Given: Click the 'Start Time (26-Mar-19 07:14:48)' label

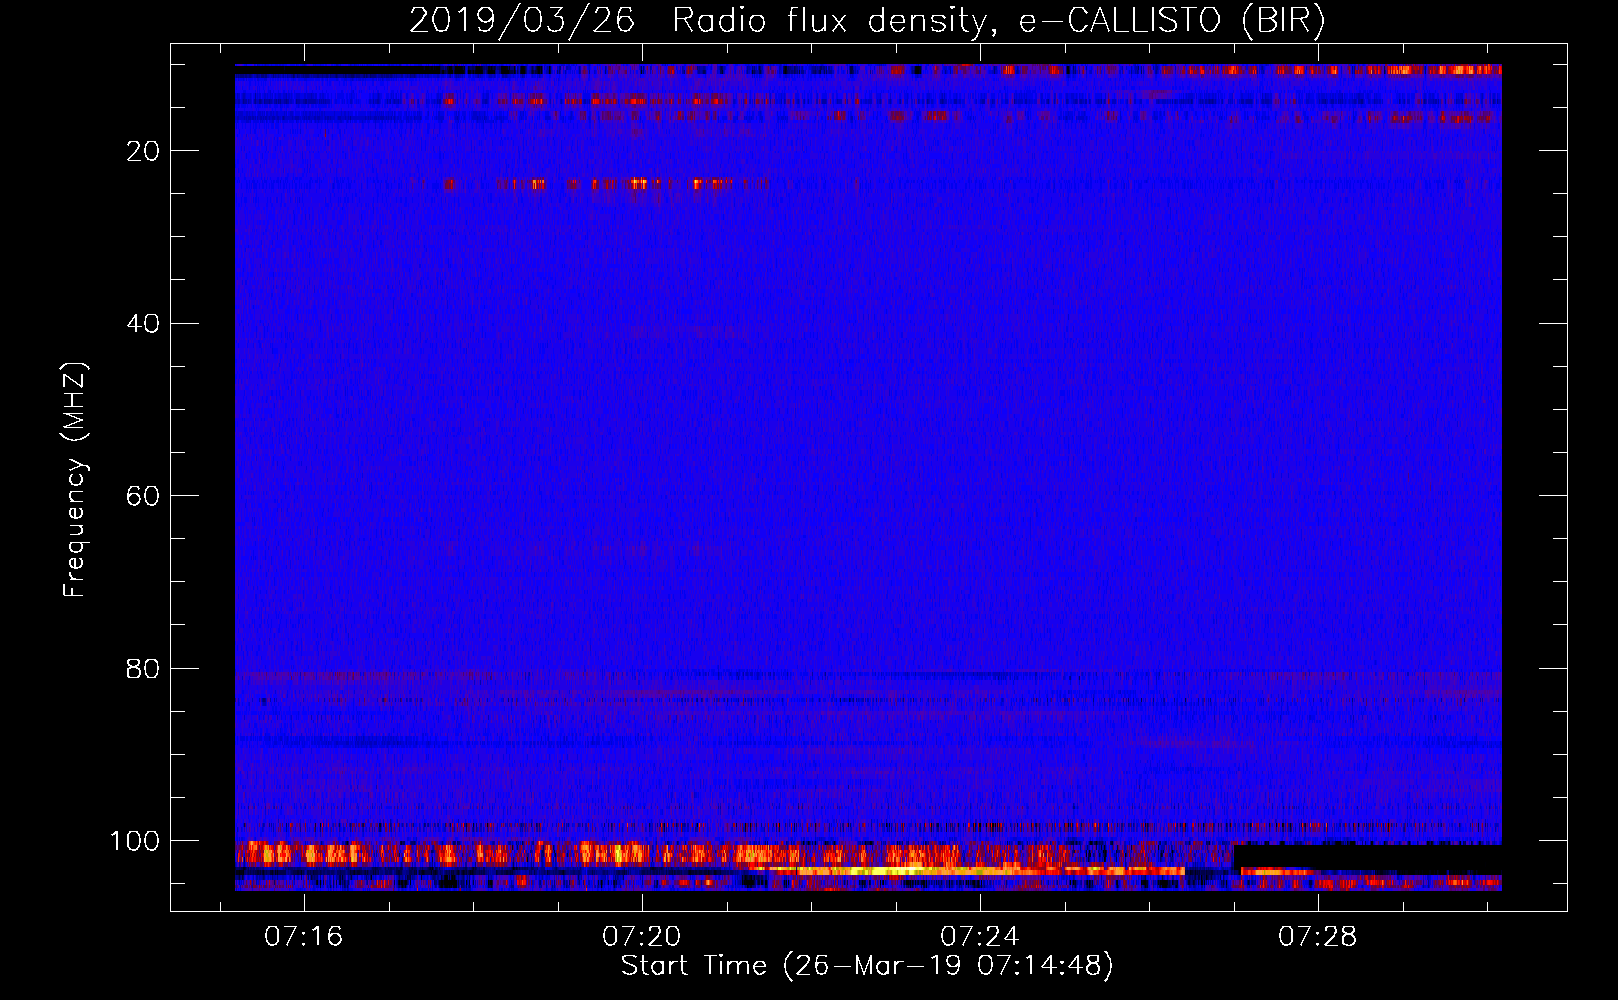Looking at the screenshot, I should 867,966.
